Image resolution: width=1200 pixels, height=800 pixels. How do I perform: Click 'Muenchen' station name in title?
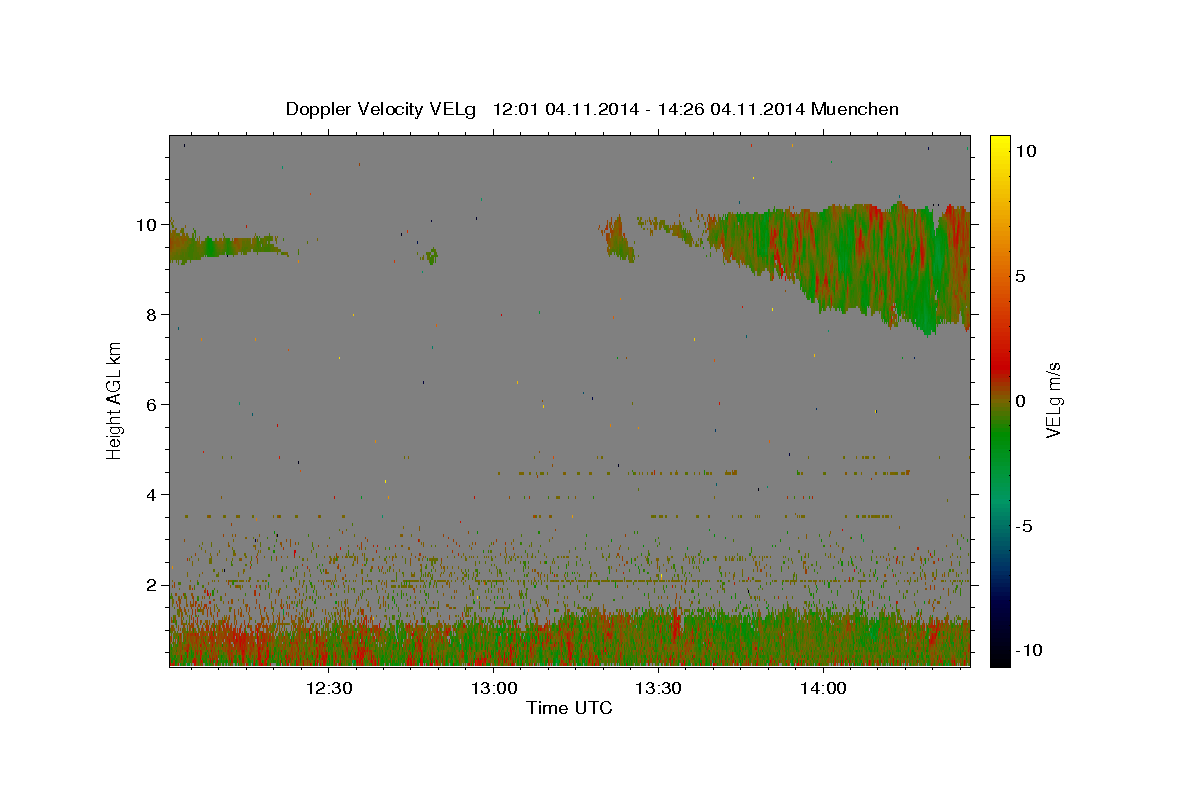click(x=855, y=109)
